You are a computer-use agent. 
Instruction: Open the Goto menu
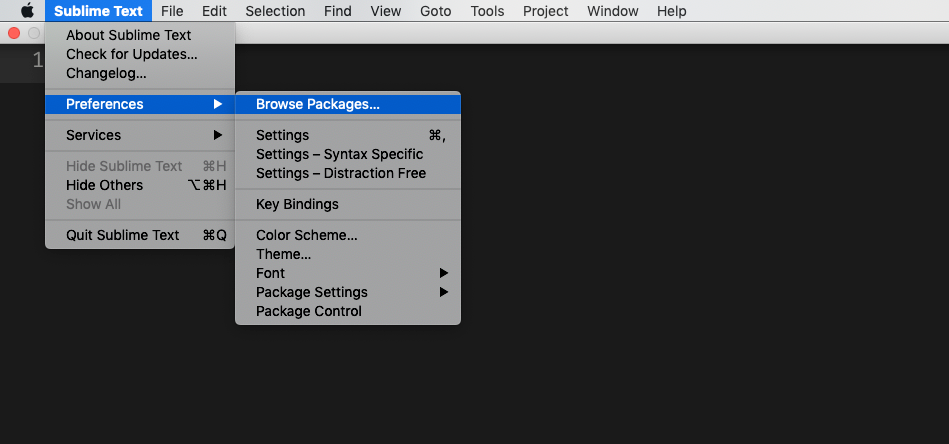click(x=436, y=11)
